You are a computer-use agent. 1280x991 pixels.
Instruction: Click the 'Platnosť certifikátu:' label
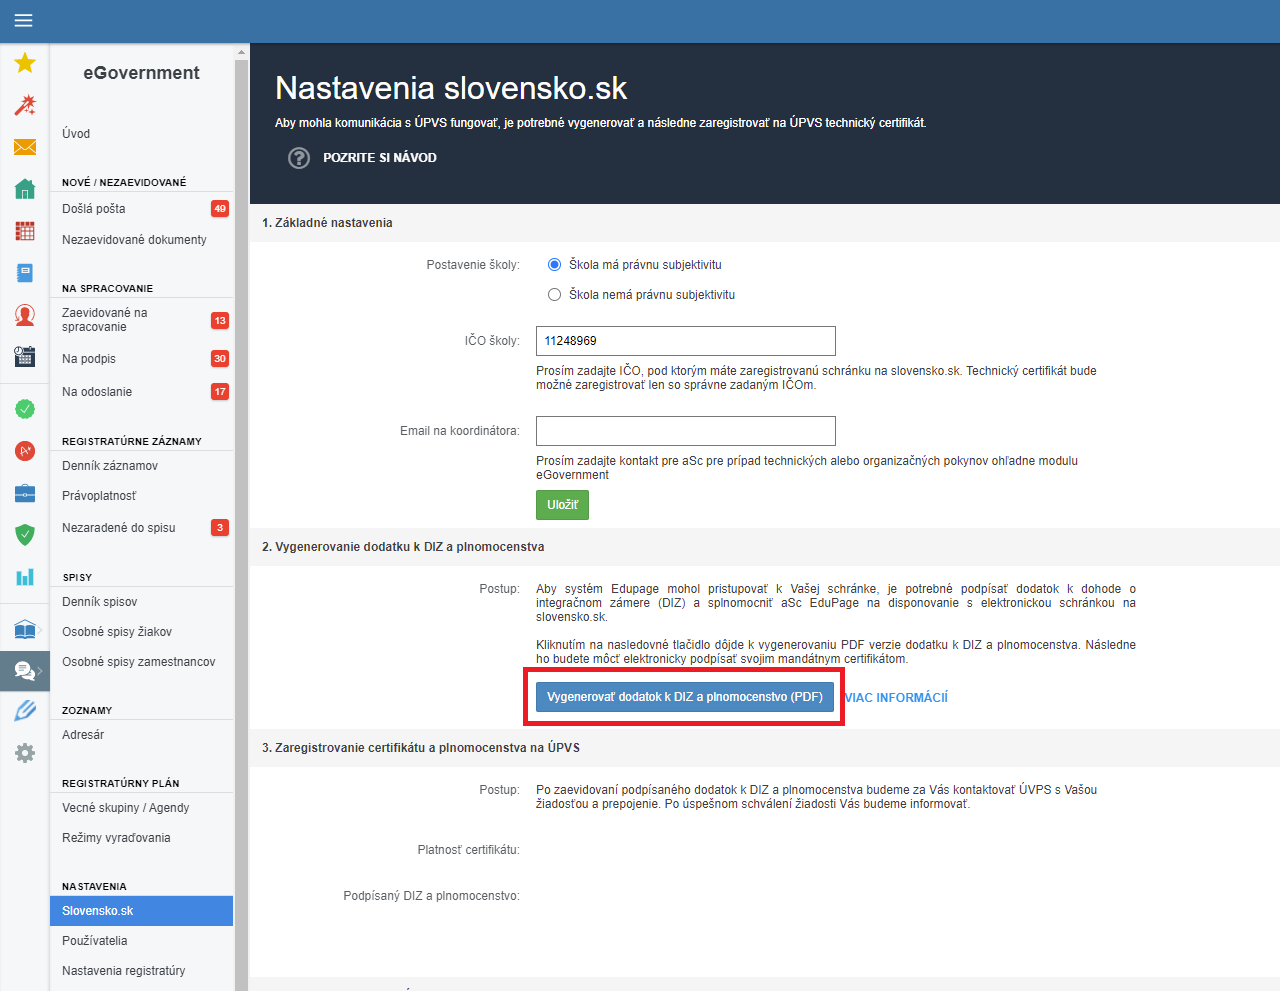(x=469, y=850)
